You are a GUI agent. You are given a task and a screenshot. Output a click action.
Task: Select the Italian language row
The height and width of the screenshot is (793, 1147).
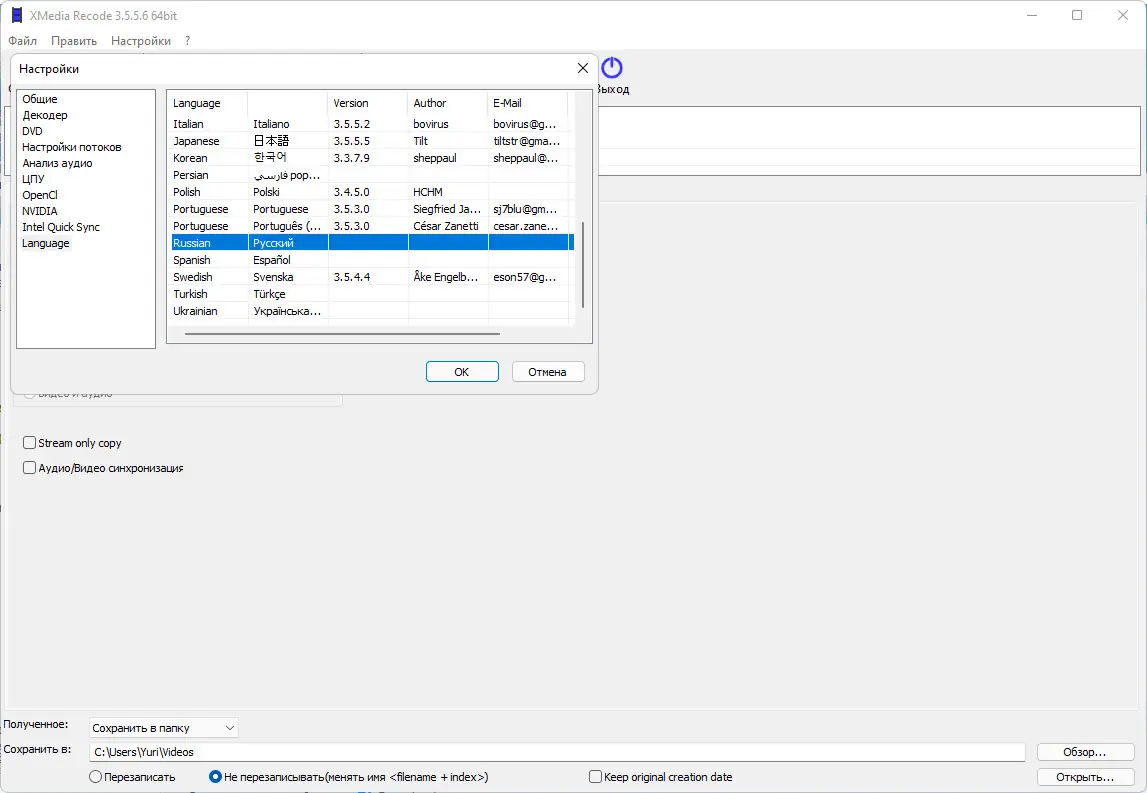coord(370,124)
